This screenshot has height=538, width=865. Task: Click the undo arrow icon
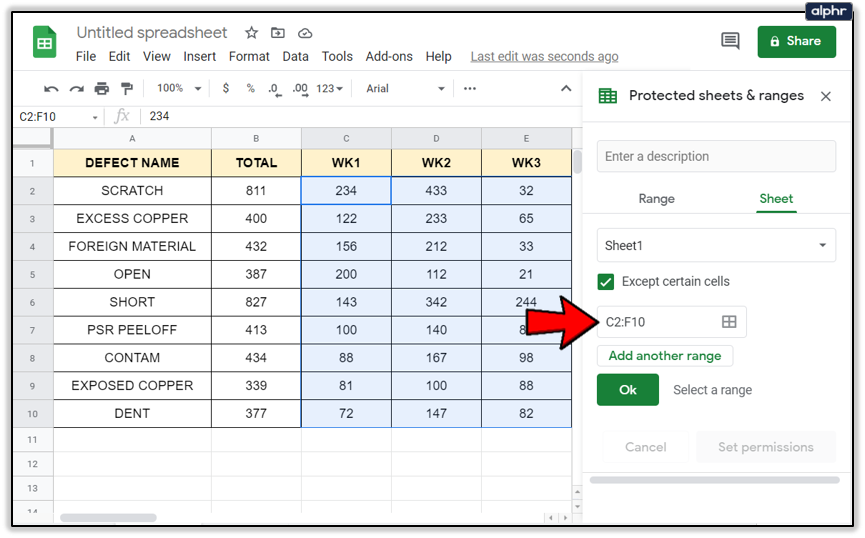click(51, 89)
